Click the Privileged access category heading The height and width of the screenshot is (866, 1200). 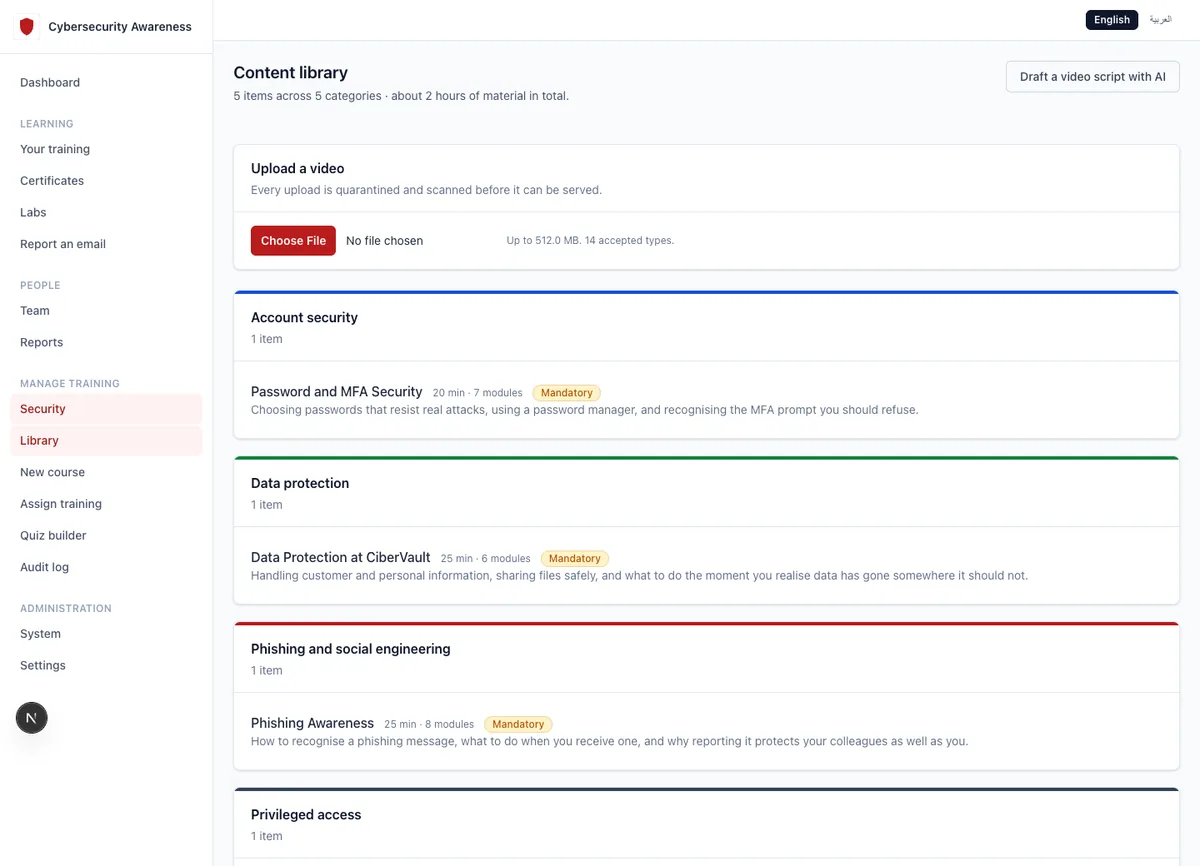point(306,814)
